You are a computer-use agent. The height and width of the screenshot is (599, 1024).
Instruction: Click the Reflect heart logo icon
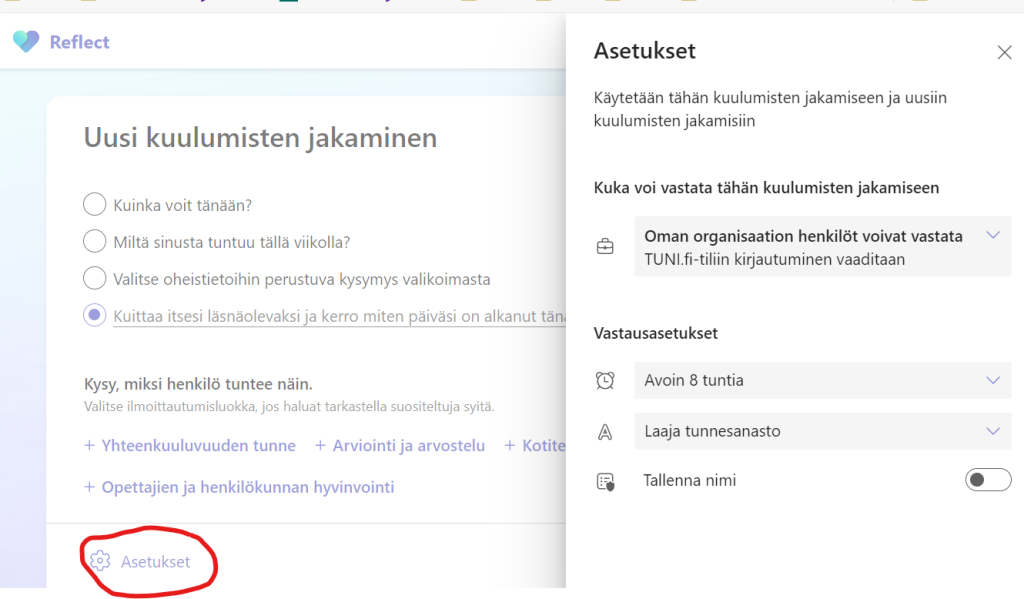pos(26,42)
